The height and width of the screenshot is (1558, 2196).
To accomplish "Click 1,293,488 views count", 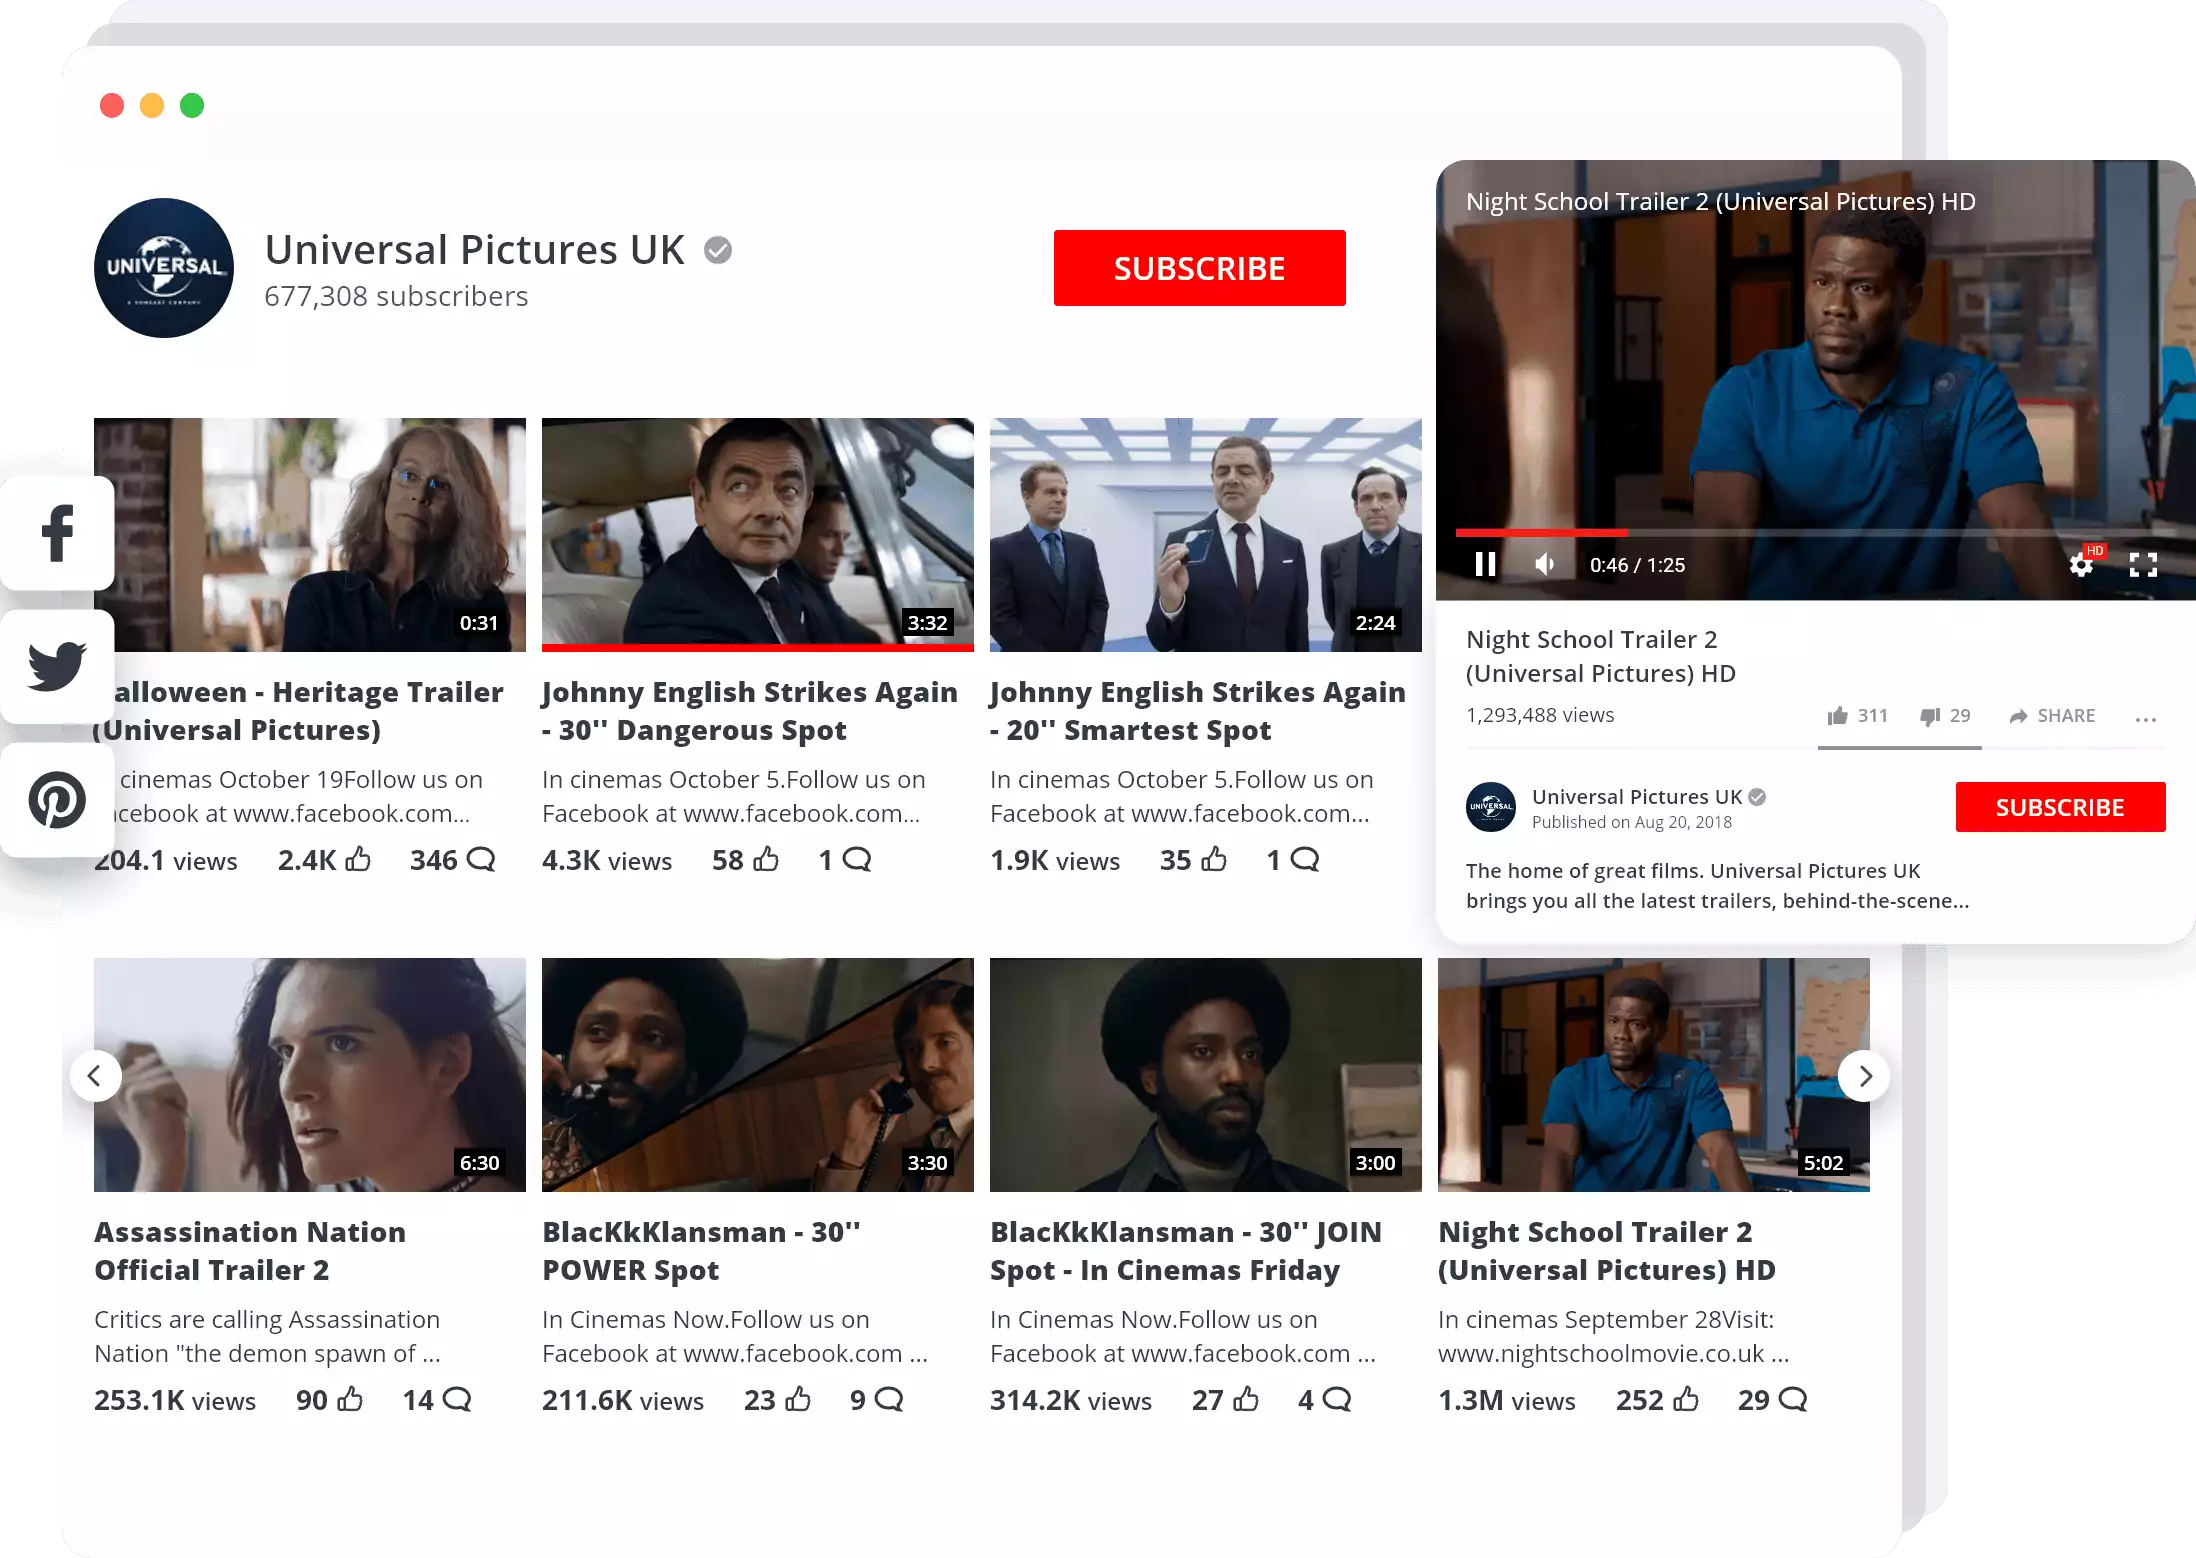I will (1540, 715).
